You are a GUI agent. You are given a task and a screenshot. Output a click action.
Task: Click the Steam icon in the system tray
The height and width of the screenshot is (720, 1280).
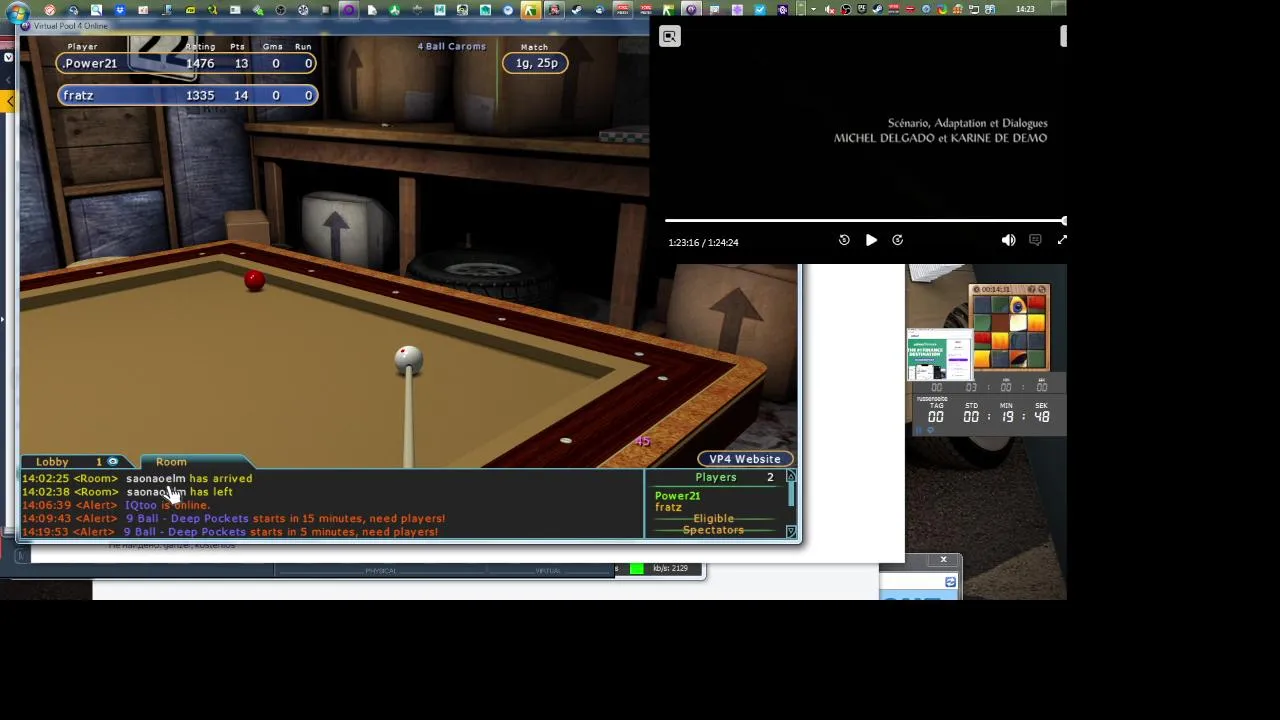(878, 9)
